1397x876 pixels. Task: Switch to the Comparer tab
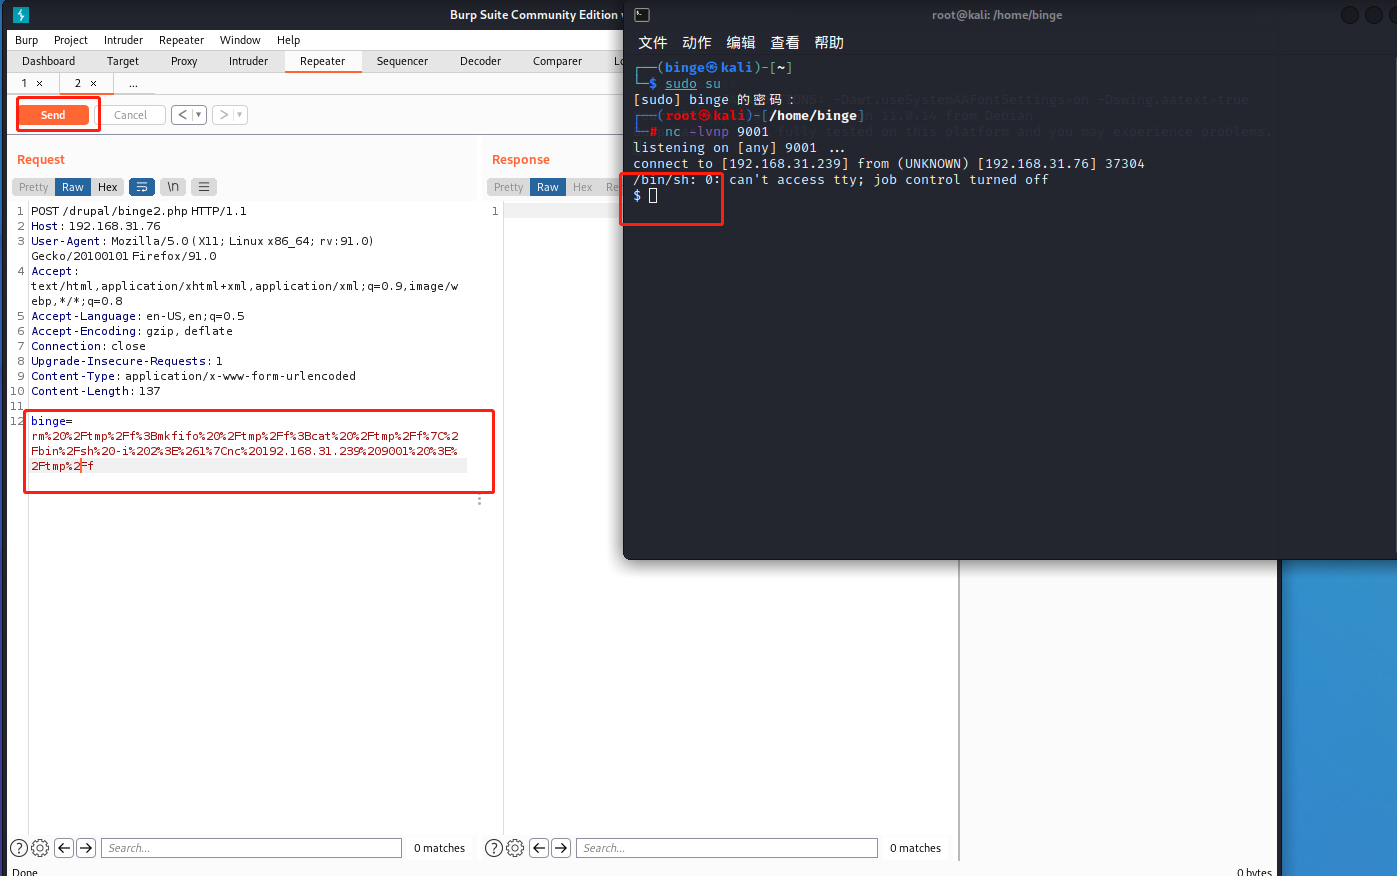click(558, 61)
